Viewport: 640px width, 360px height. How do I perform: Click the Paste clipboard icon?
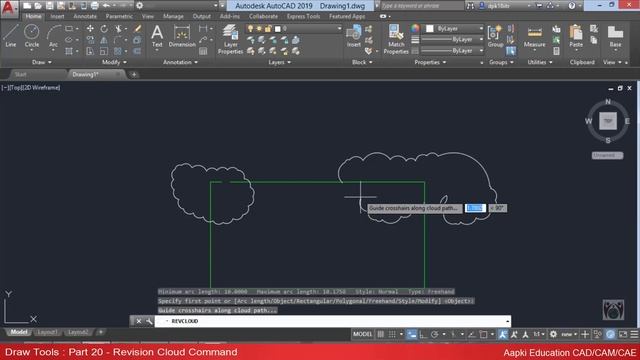point(576,36)
